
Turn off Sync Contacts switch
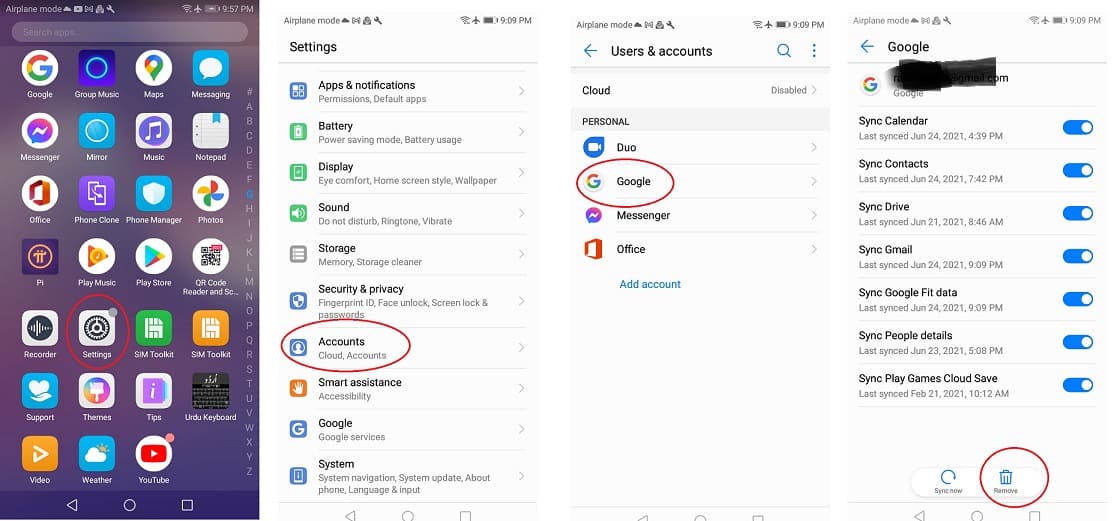1077,170
